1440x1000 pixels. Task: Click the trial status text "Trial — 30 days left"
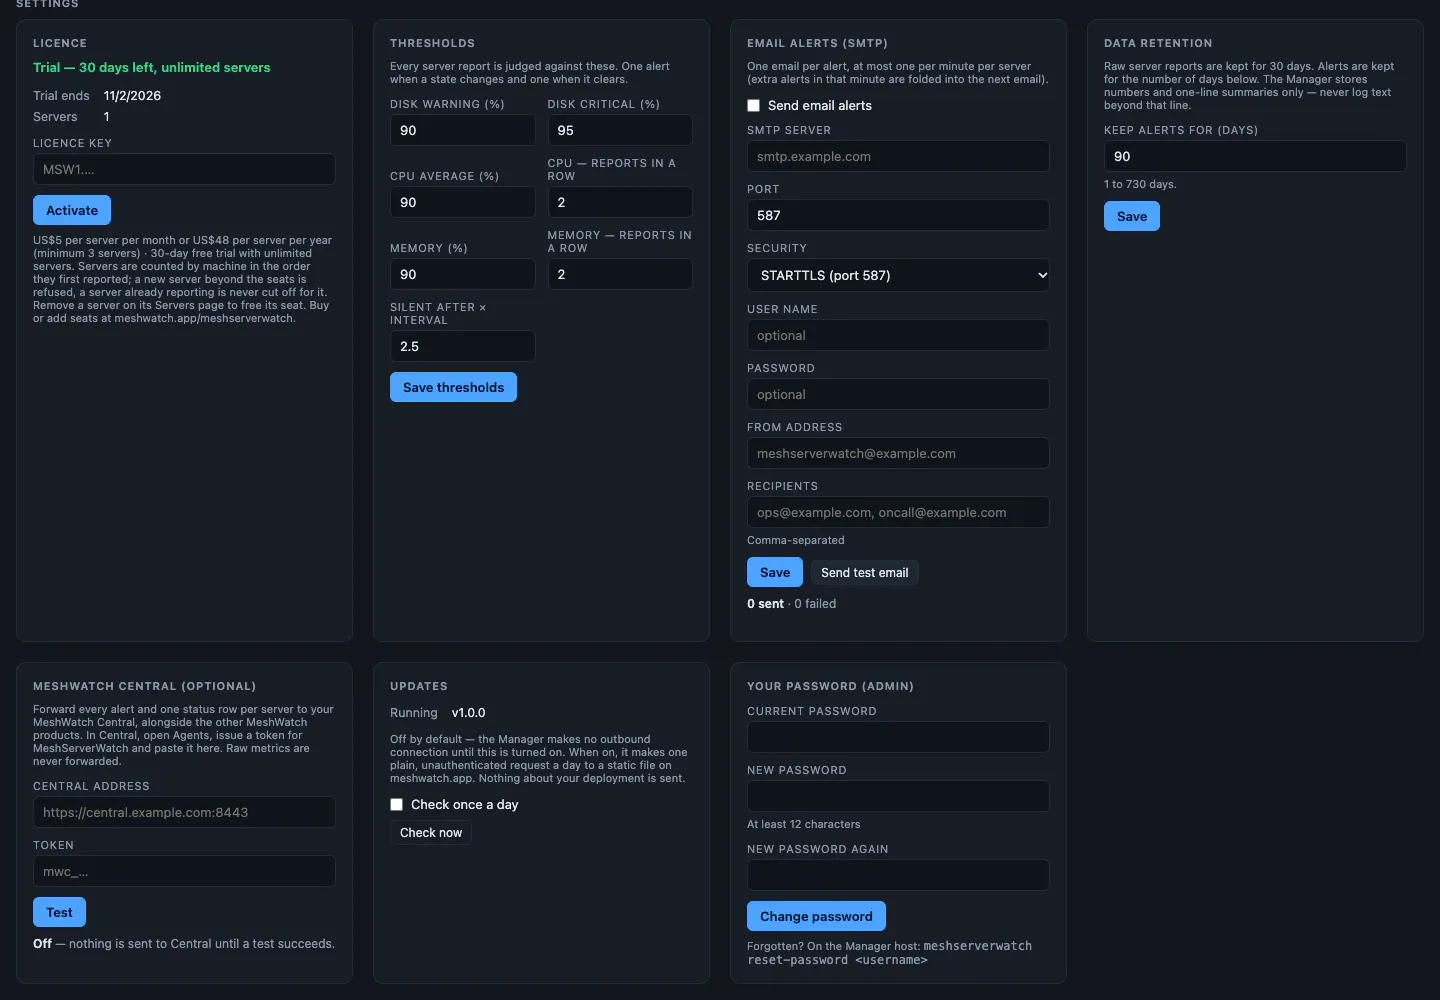click(94, 68)
